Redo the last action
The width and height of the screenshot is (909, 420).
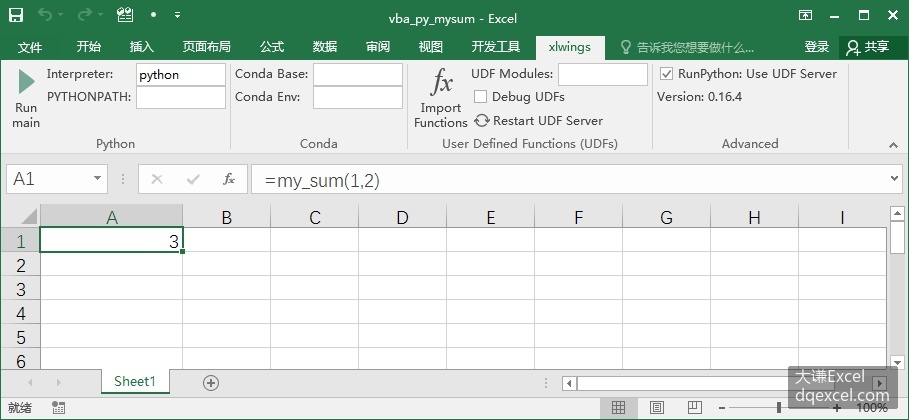(85, 15)
